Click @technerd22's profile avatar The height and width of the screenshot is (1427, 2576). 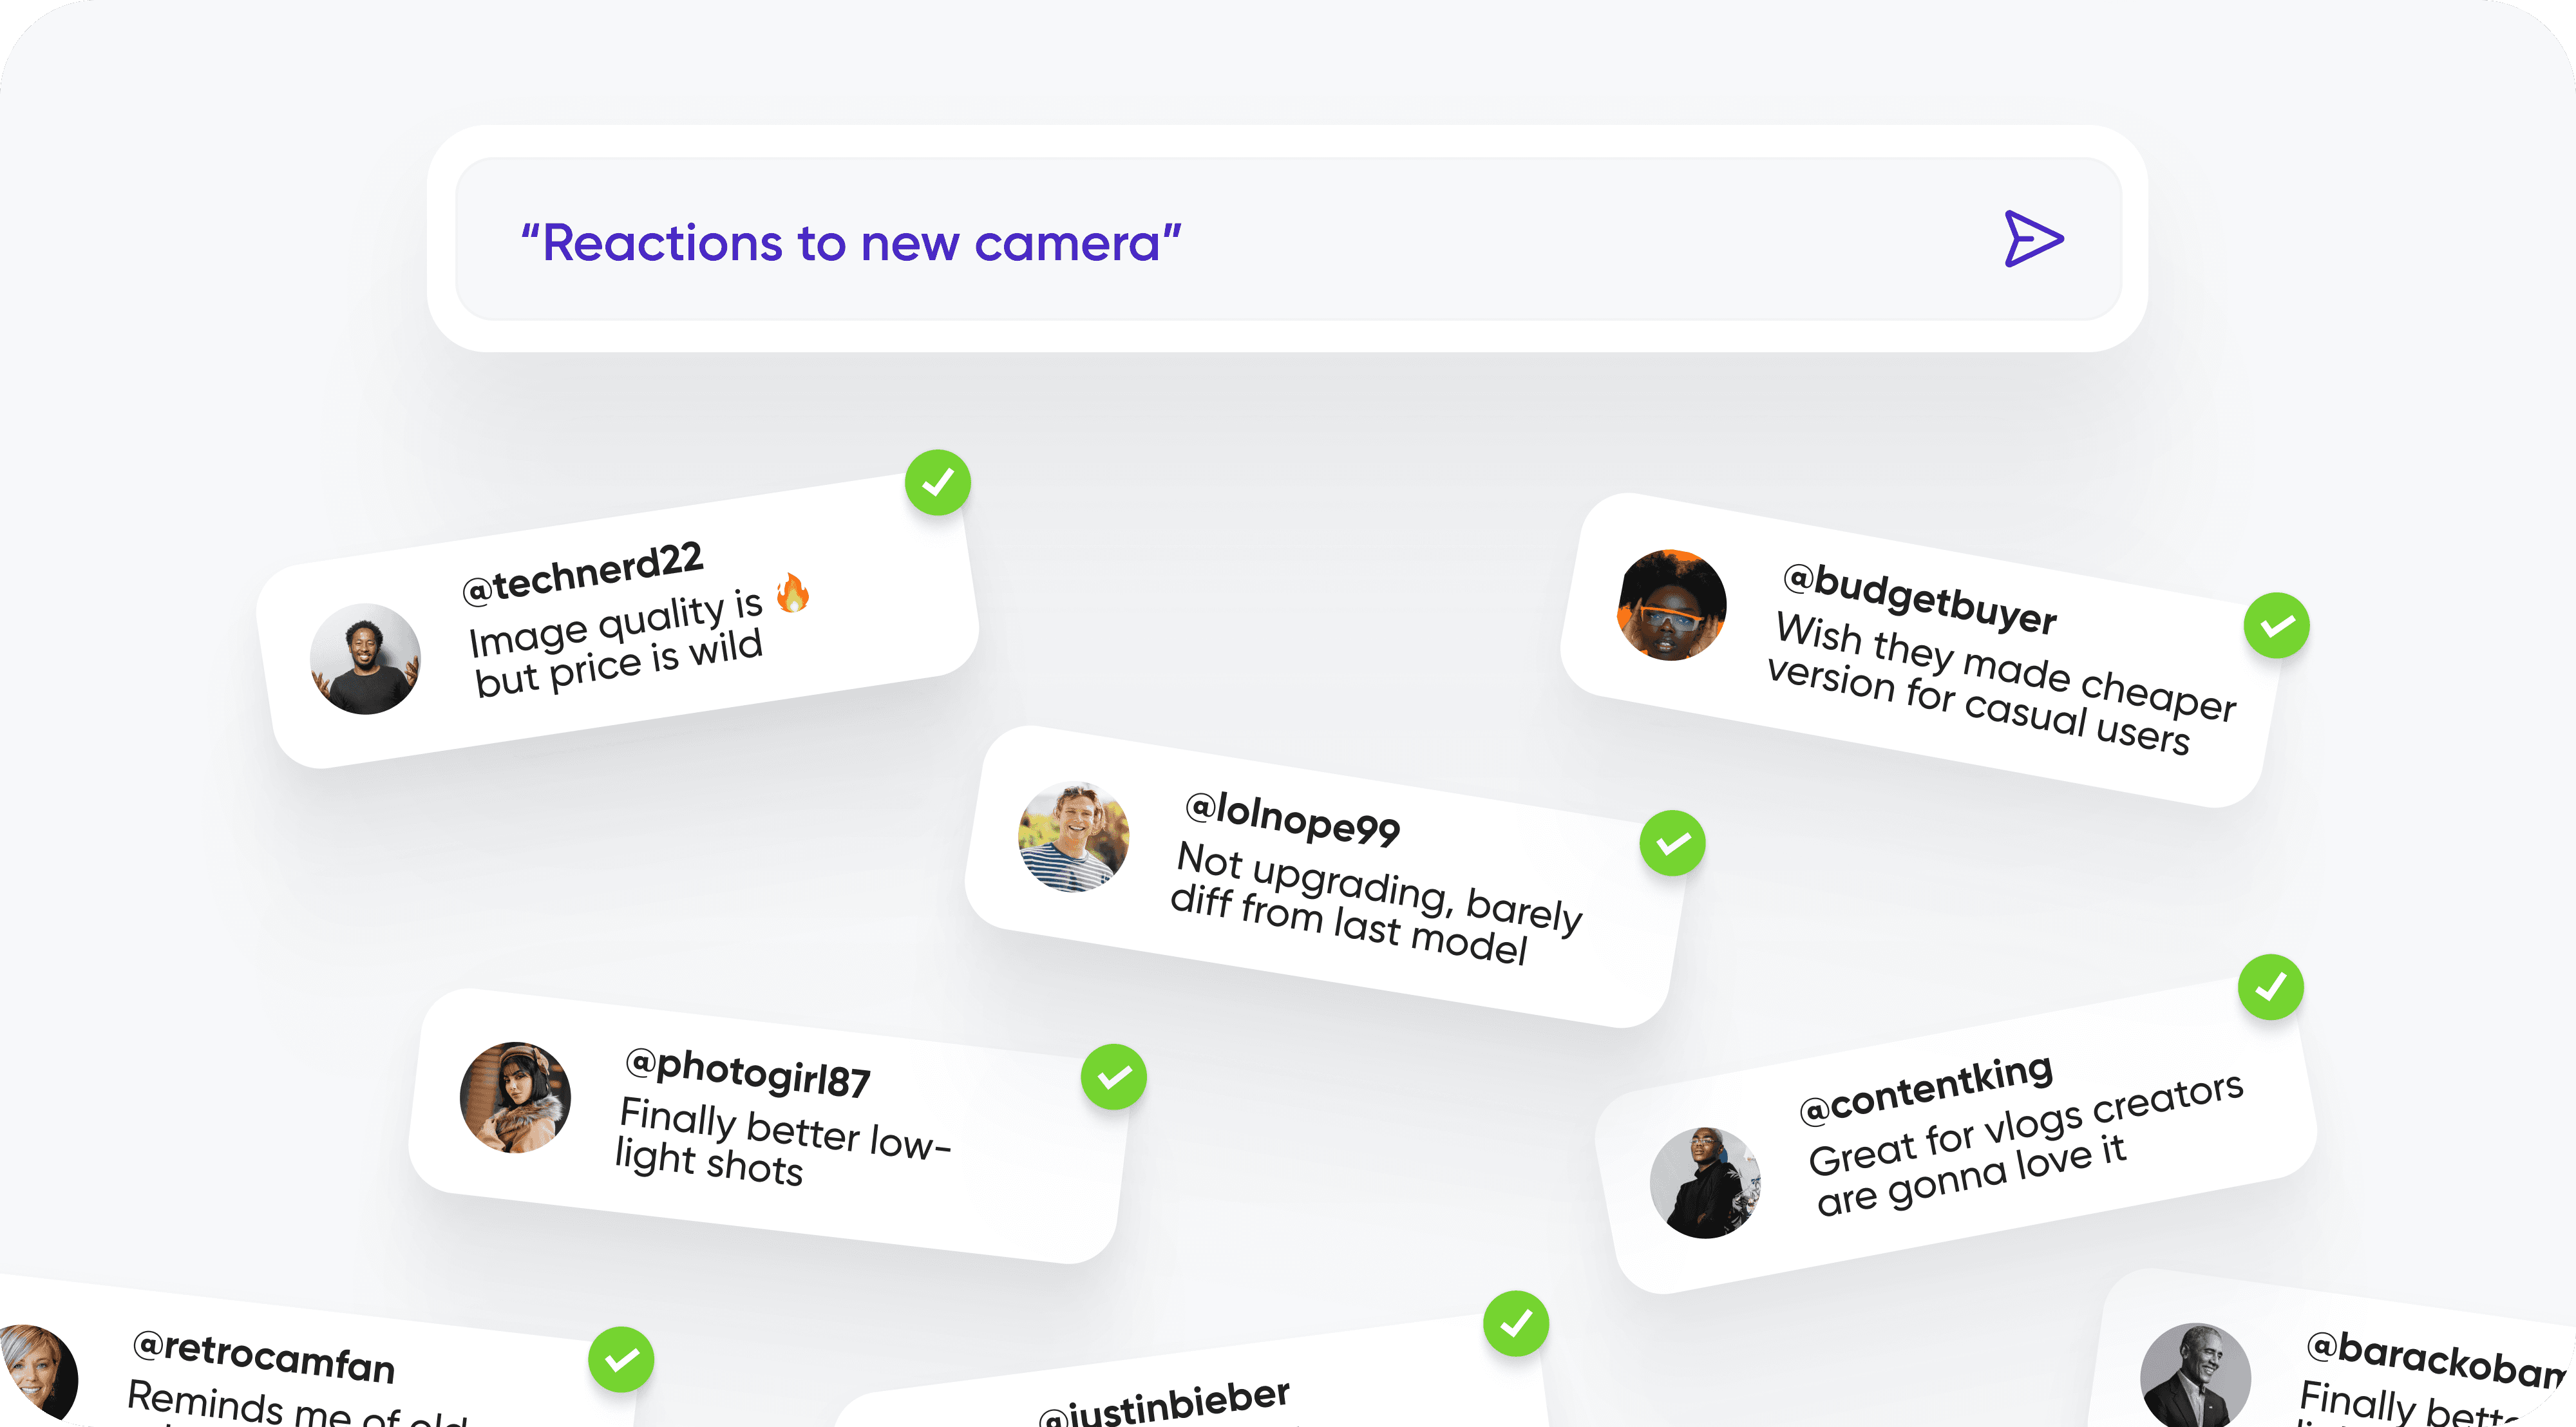366,656
